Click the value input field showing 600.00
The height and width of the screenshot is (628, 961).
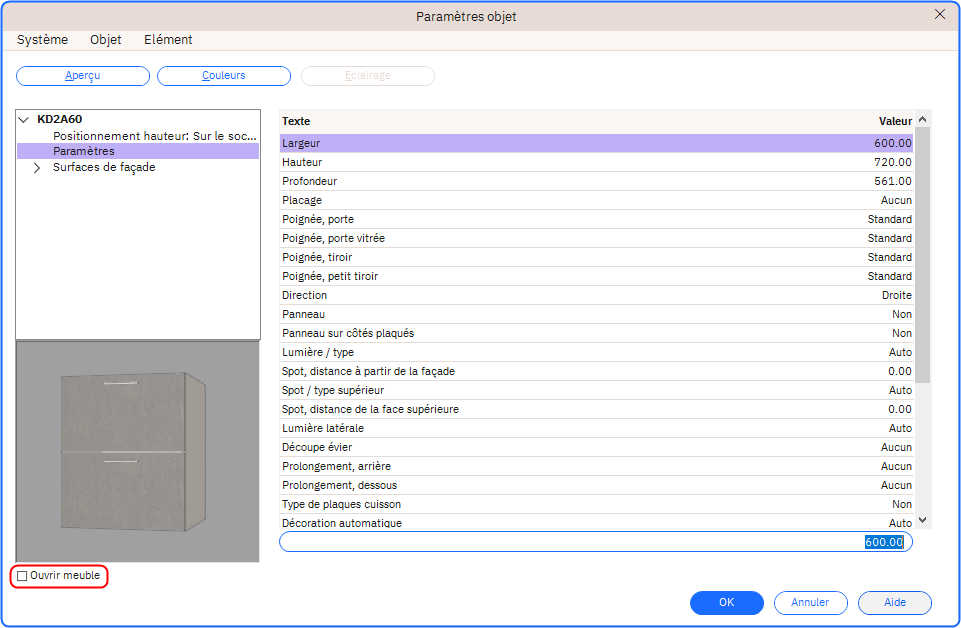(595, 542)
